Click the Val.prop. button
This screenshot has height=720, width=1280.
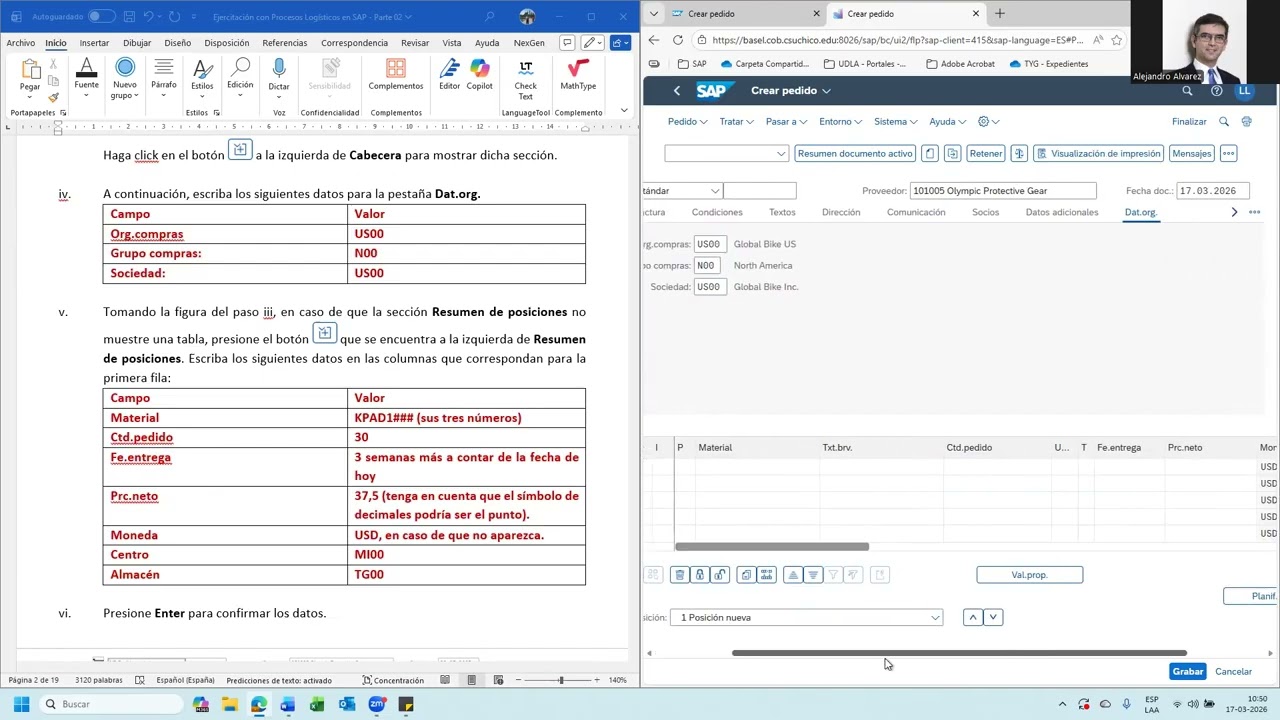click(x=1029, y=575)
